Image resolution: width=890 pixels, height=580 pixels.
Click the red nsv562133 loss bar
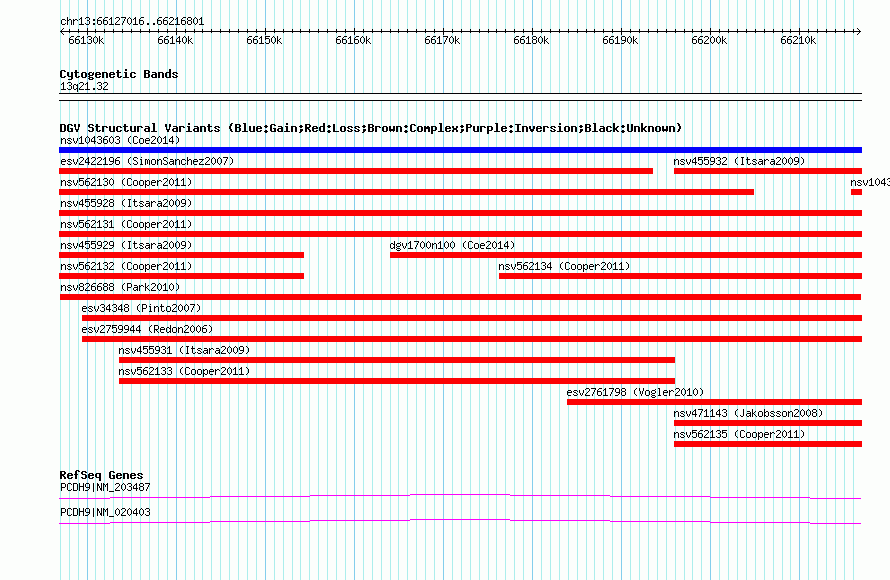397,381
